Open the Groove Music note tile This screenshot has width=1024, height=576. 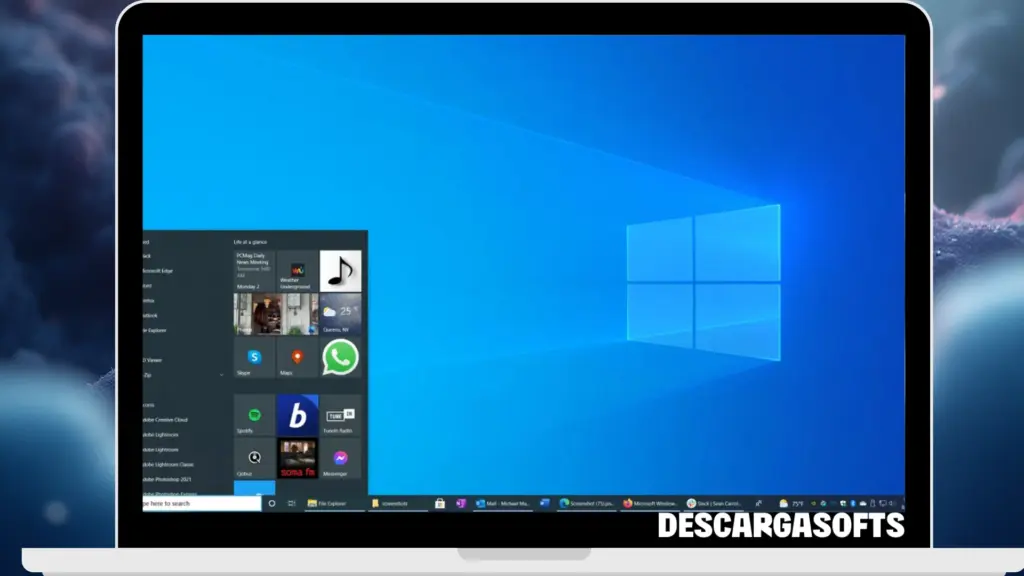pyautogui.click(x=340, y=270)
